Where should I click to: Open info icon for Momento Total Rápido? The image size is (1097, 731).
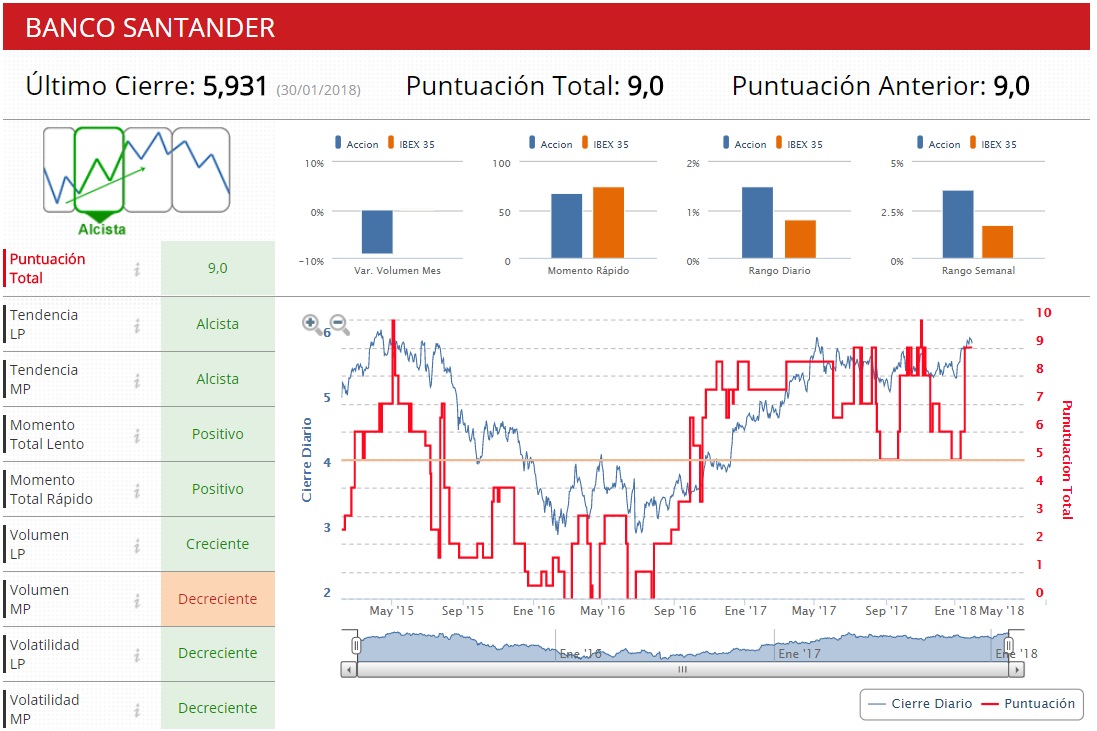137,490
